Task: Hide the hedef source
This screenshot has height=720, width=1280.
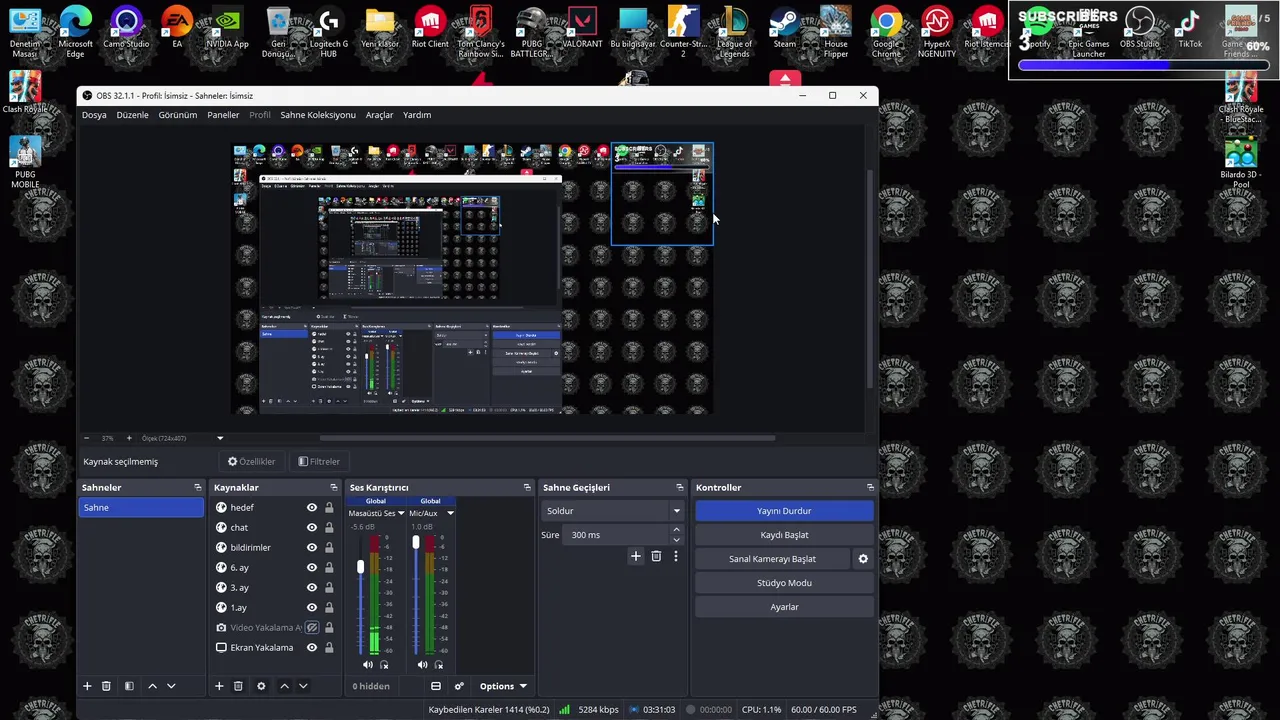Action: [x=312, y=508]
